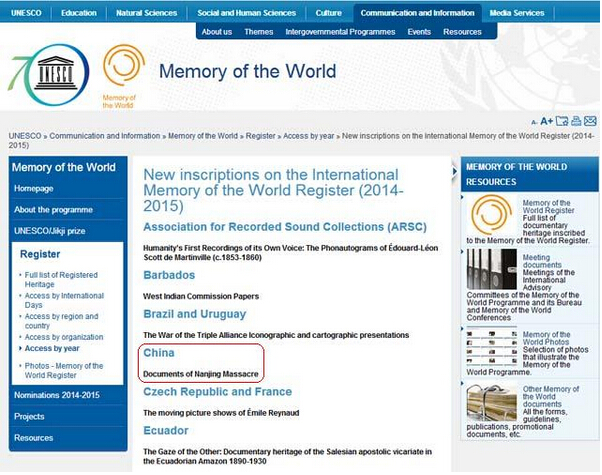The height and width of the screenshot is (475, 602).
Task: Open the World Photos grid thumbnail
Action: tap(492, 347)
